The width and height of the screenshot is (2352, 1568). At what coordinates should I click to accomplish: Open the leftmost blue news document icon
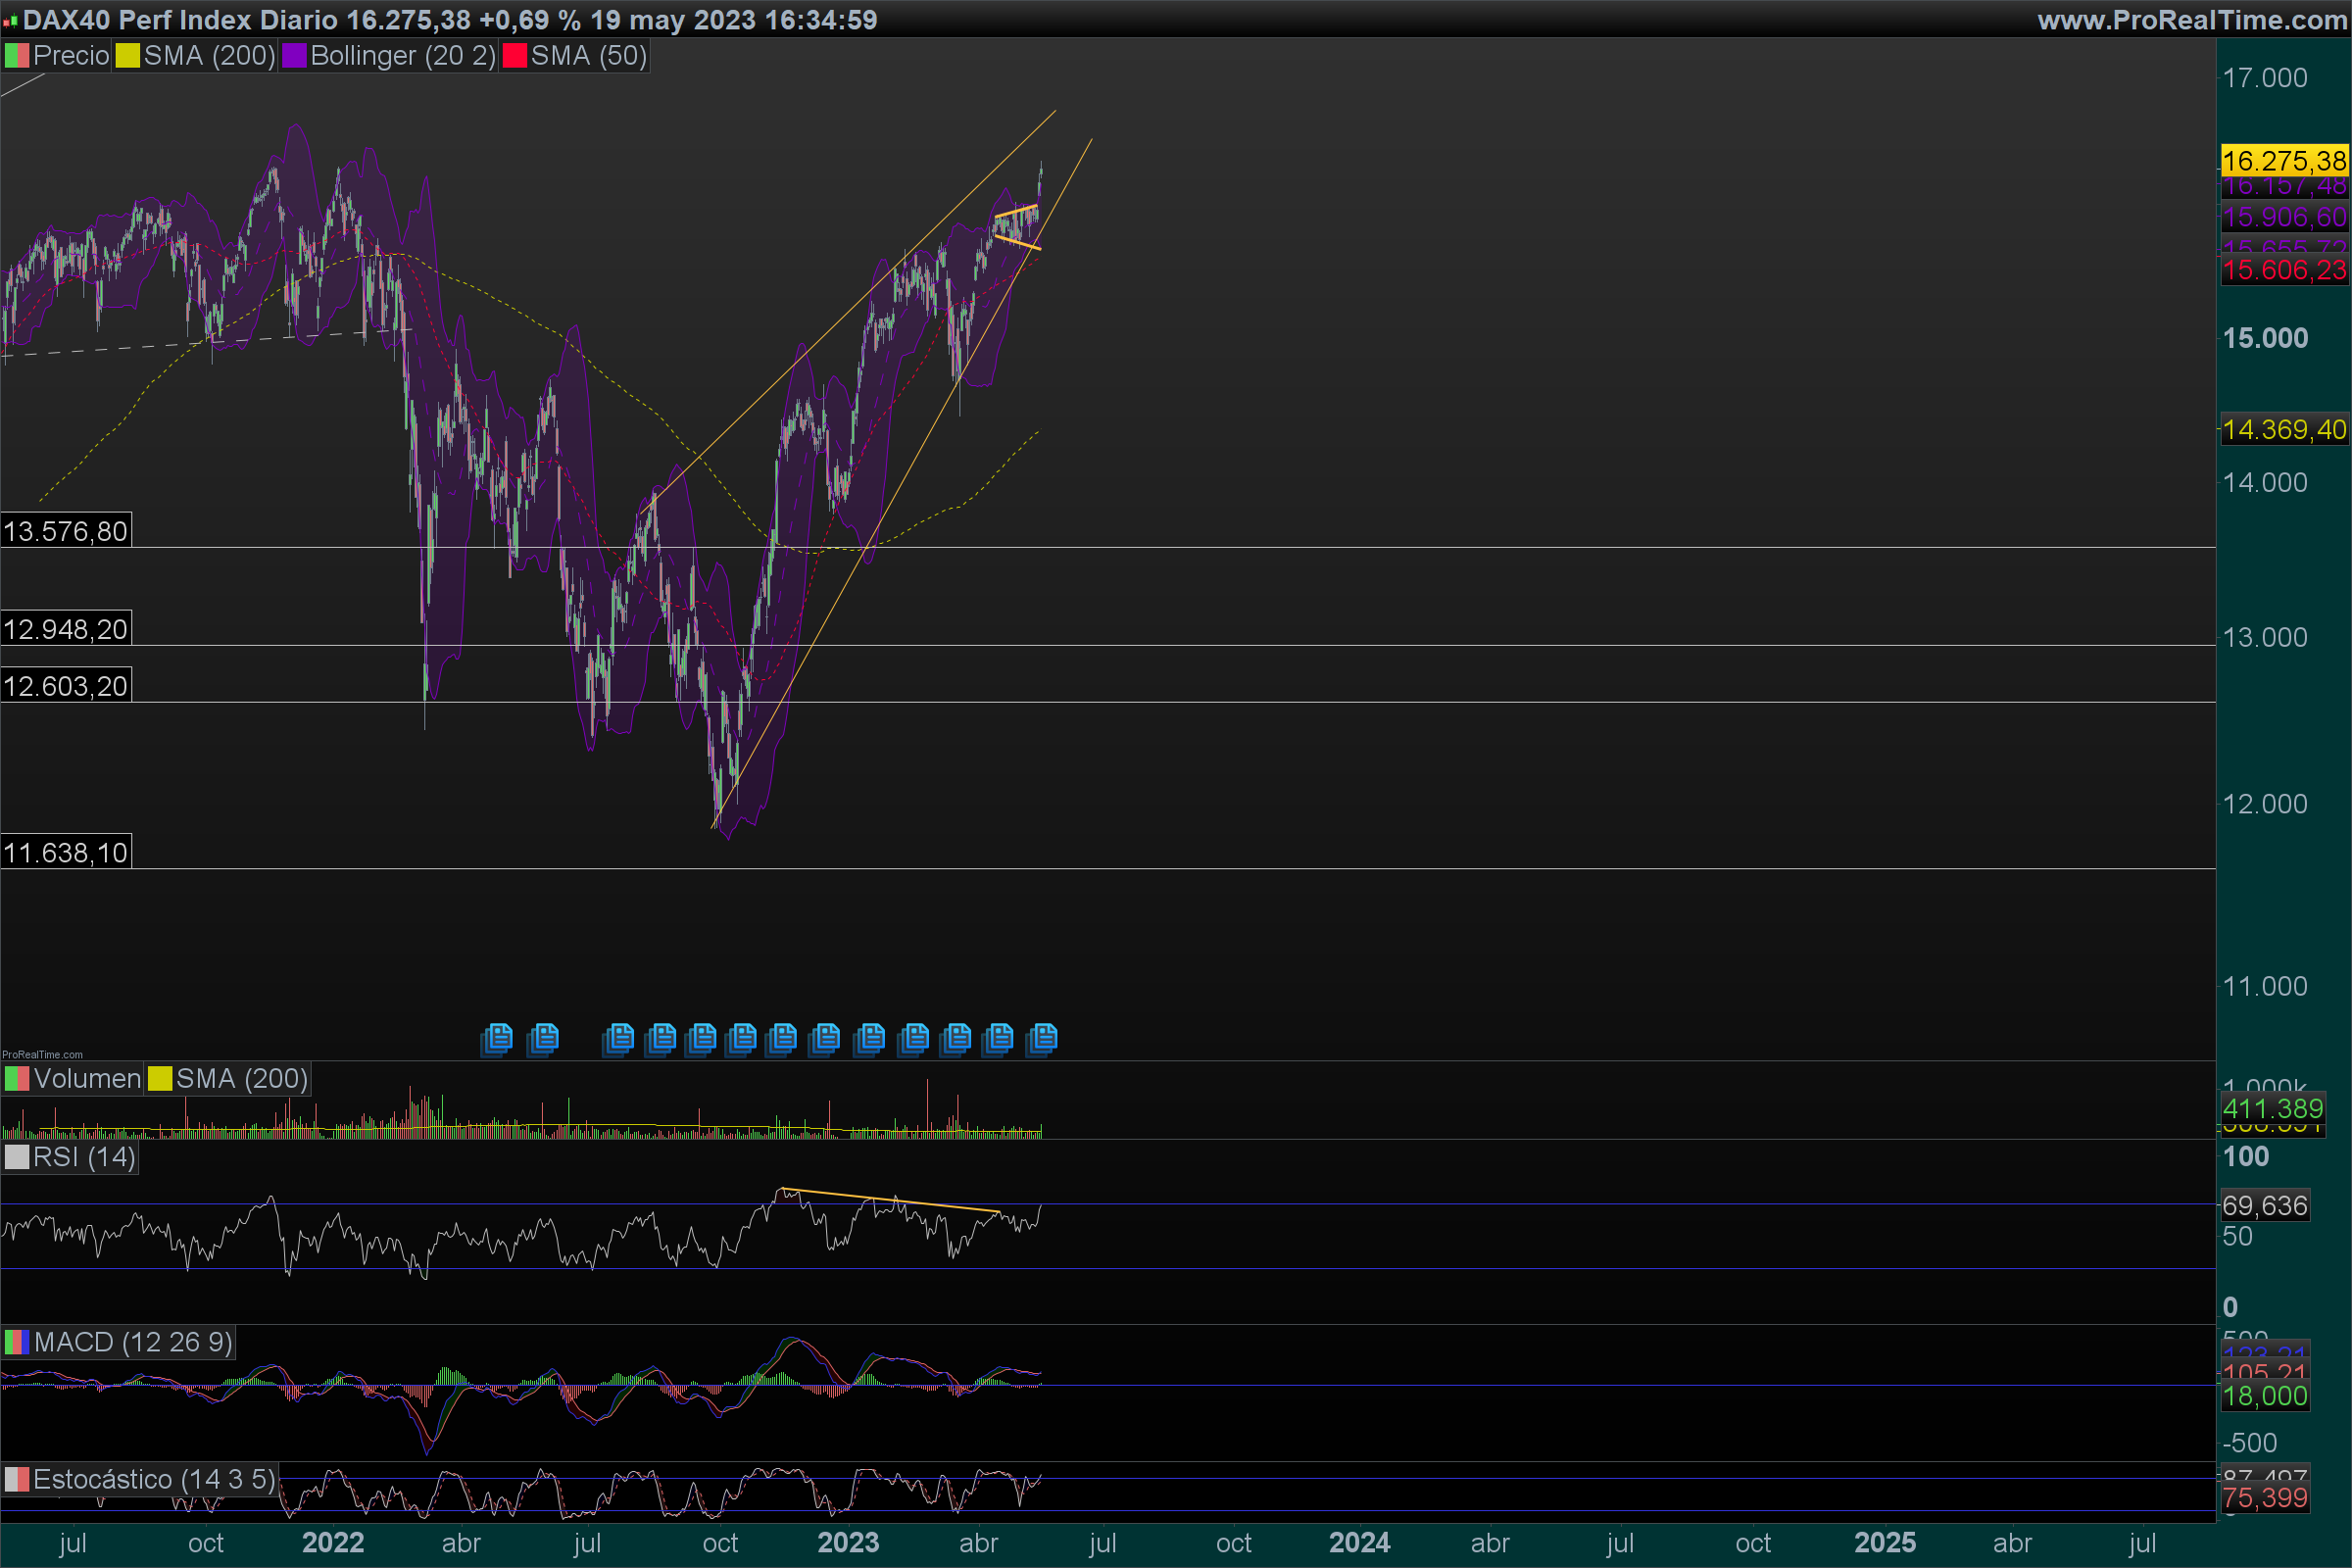click(x=497, y=1038)
